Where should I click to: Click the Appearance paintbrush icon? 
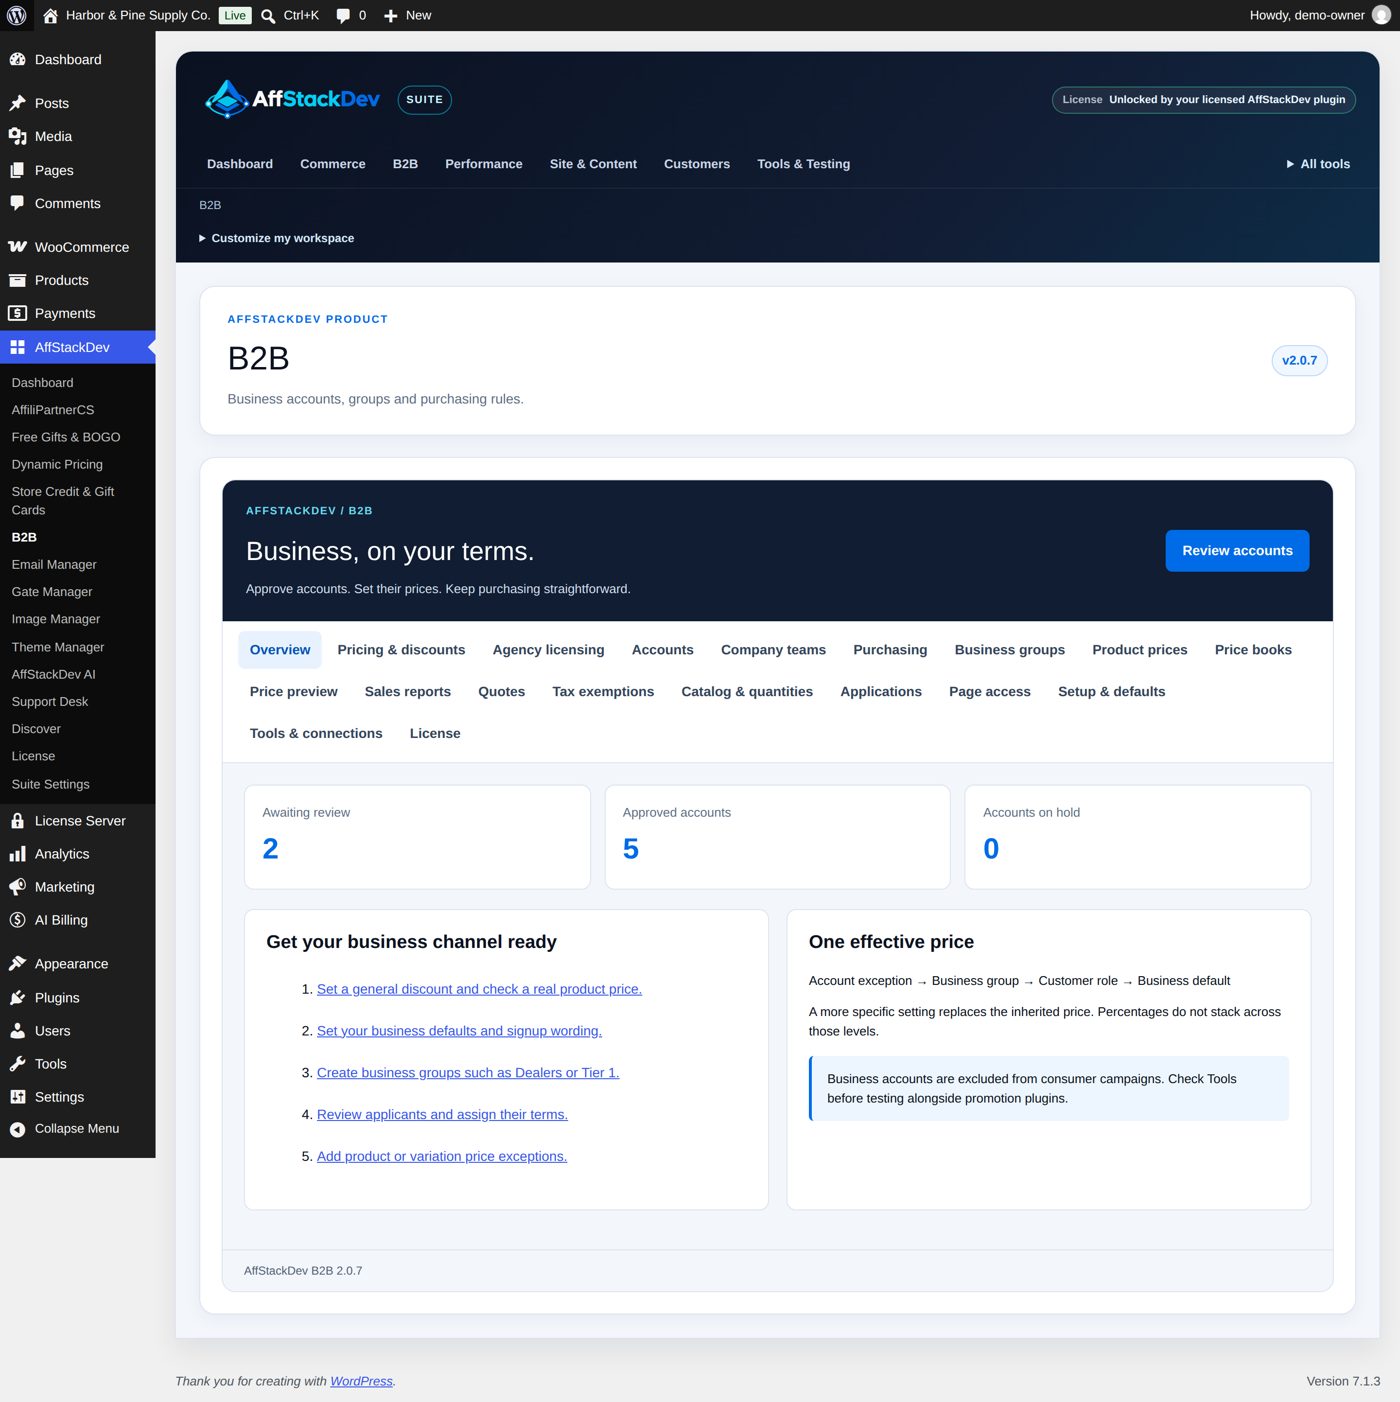[17, 964]
